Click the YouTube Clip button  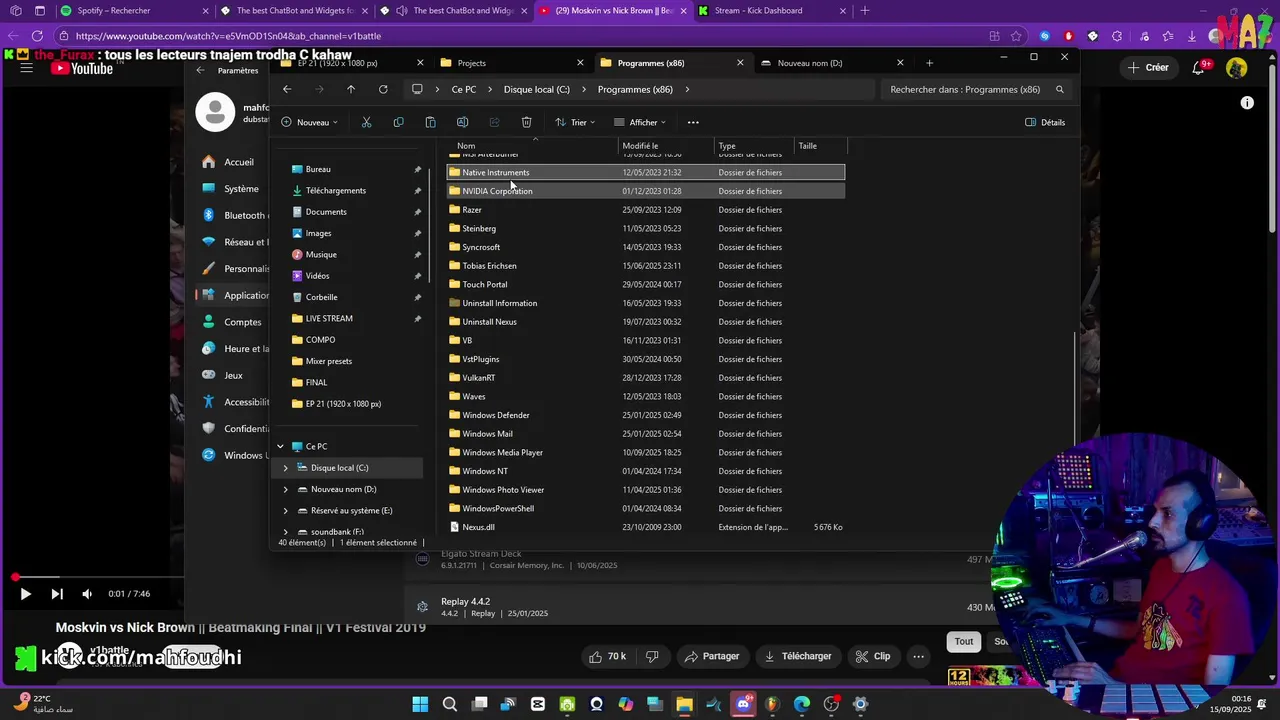[x=873, y=656]
